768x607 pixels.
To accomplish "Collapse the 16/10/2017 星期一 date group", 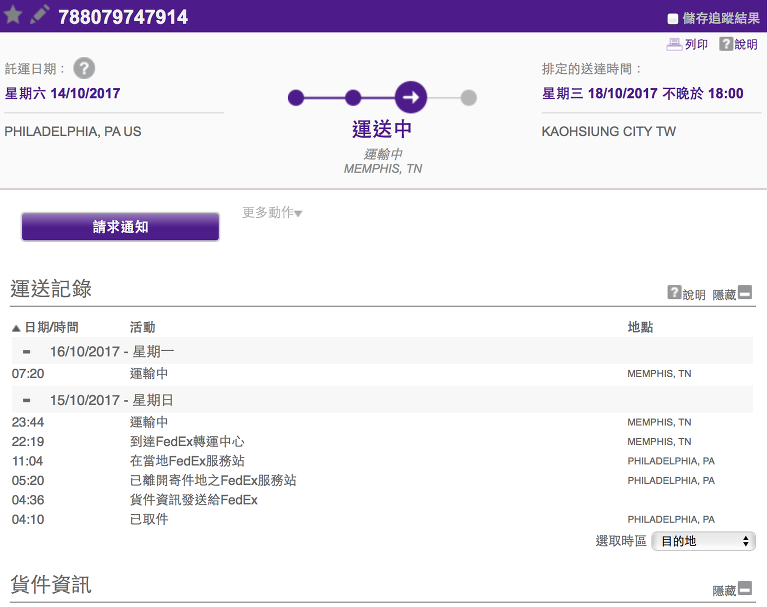I will pos(27,351).
